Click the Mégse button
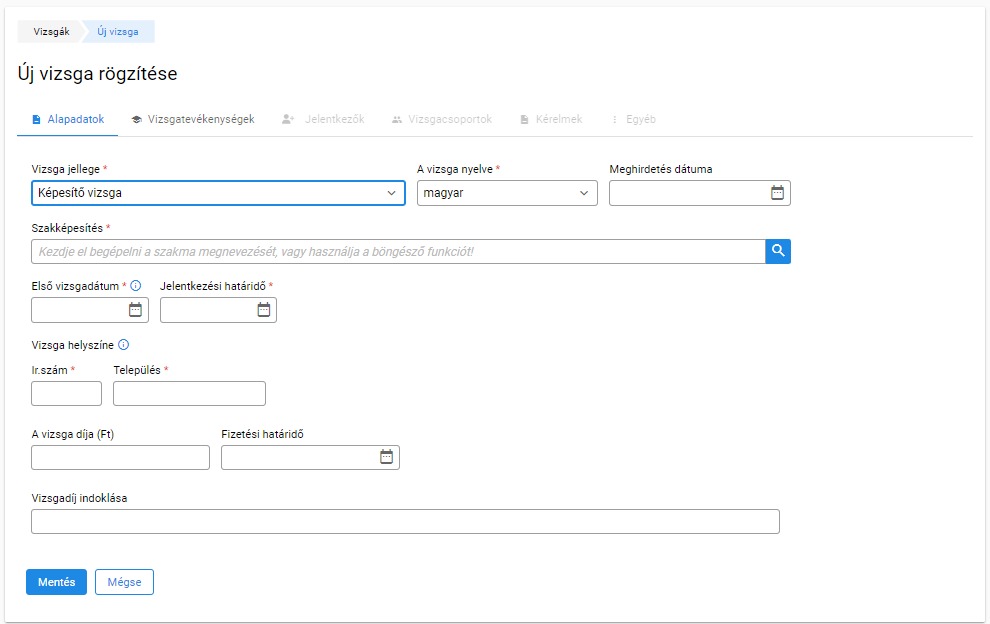Viewport: 990px width, 624px height. [124, 582]
